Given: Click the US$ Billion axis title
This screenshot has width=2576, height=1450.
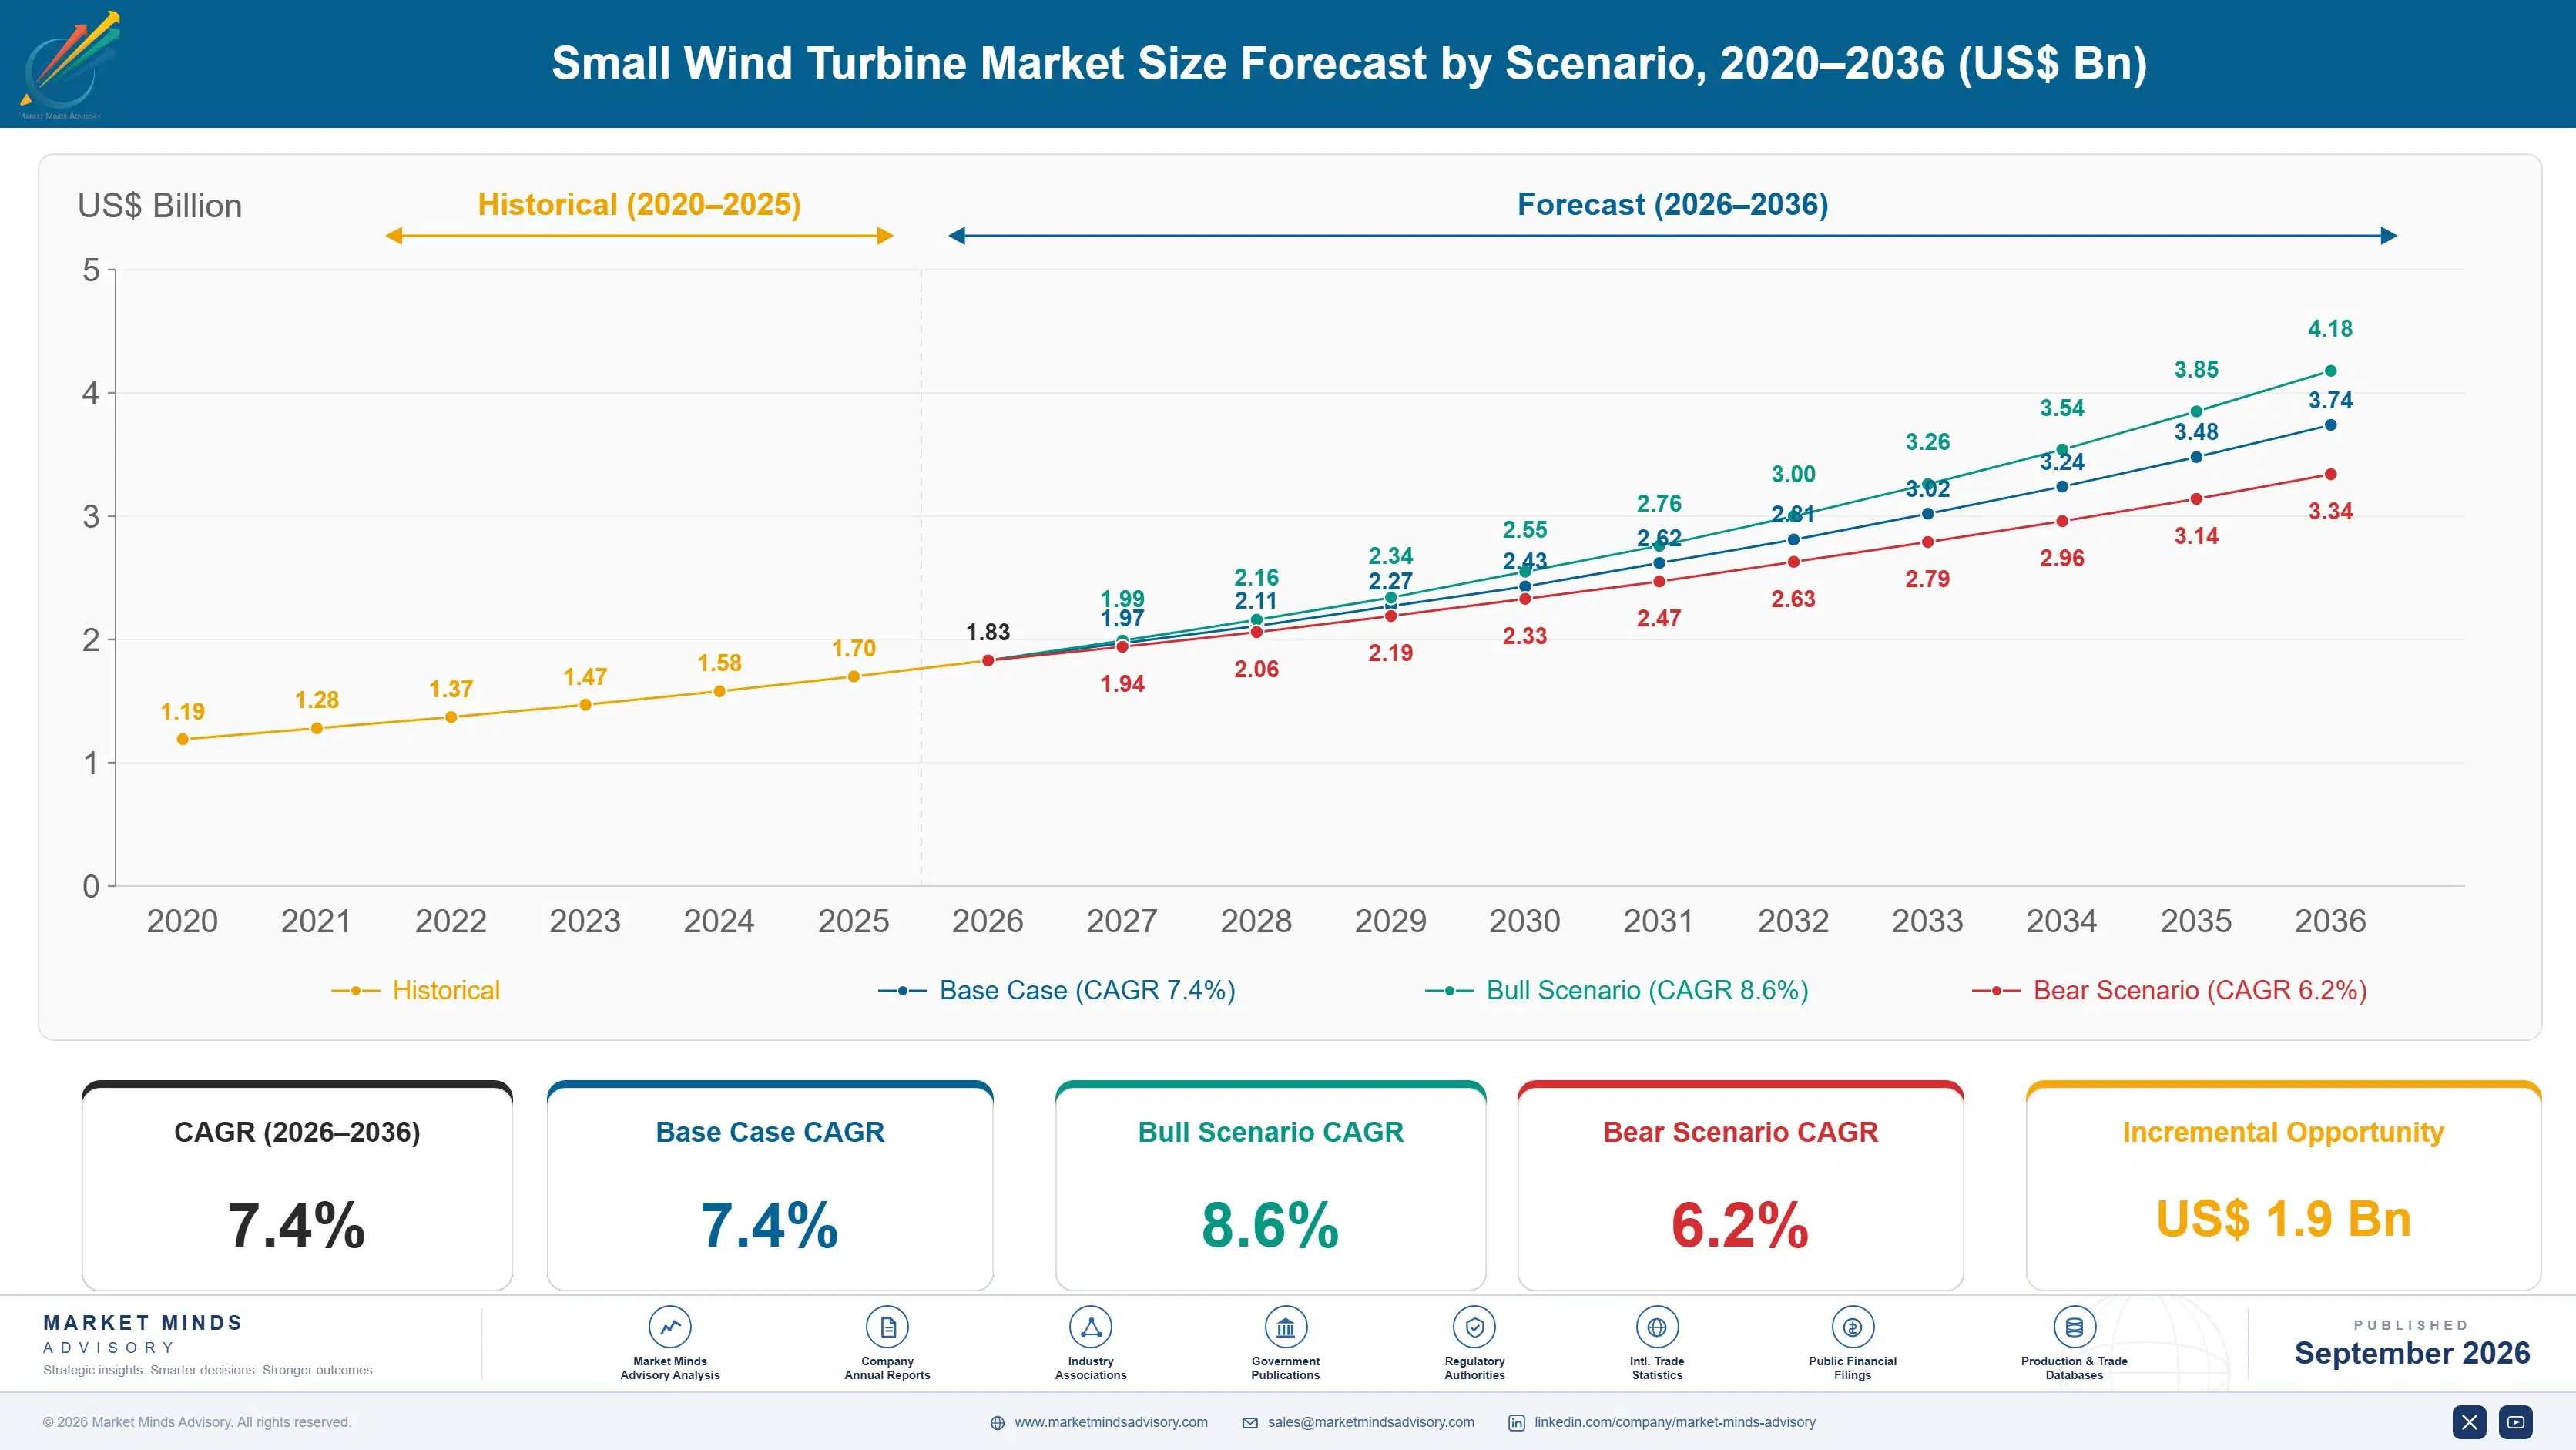Looking at the screenshot, I should (160, 205).
